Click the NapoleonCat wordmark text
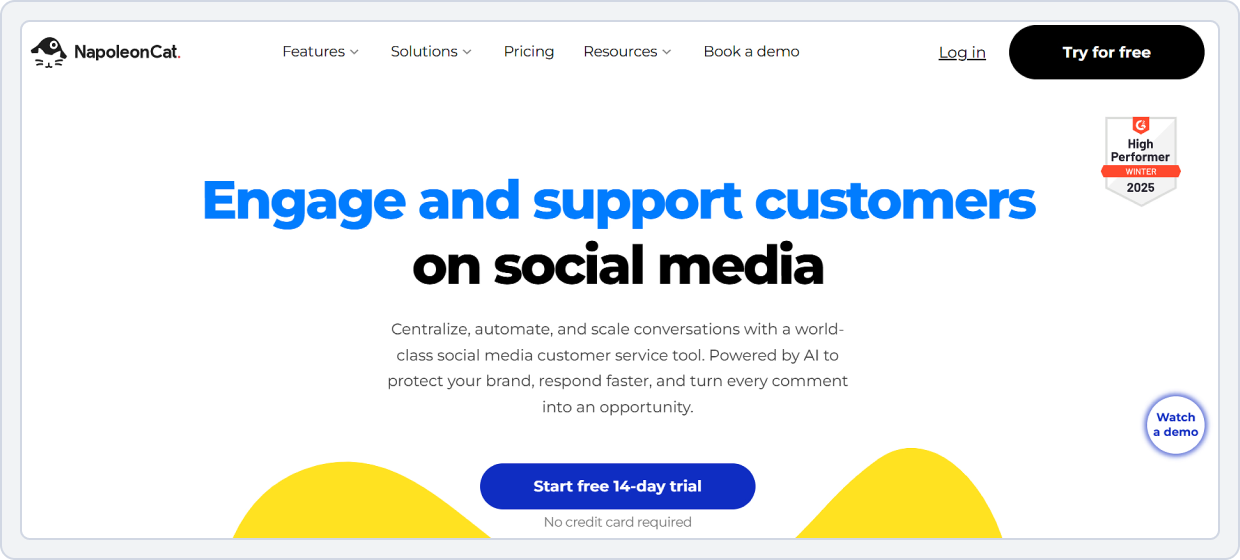The height and width of the screenshot is (560, 1240). click(x=127, y=52)
